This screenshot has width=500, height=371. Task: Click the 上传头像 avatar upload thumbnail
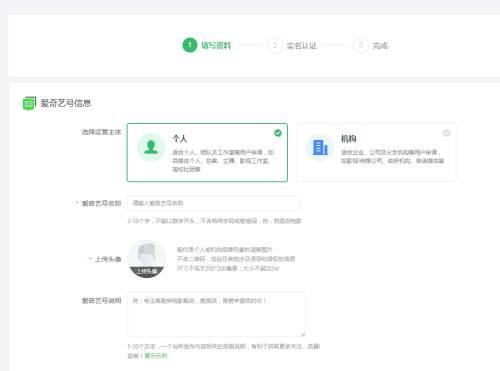[147, 259]
